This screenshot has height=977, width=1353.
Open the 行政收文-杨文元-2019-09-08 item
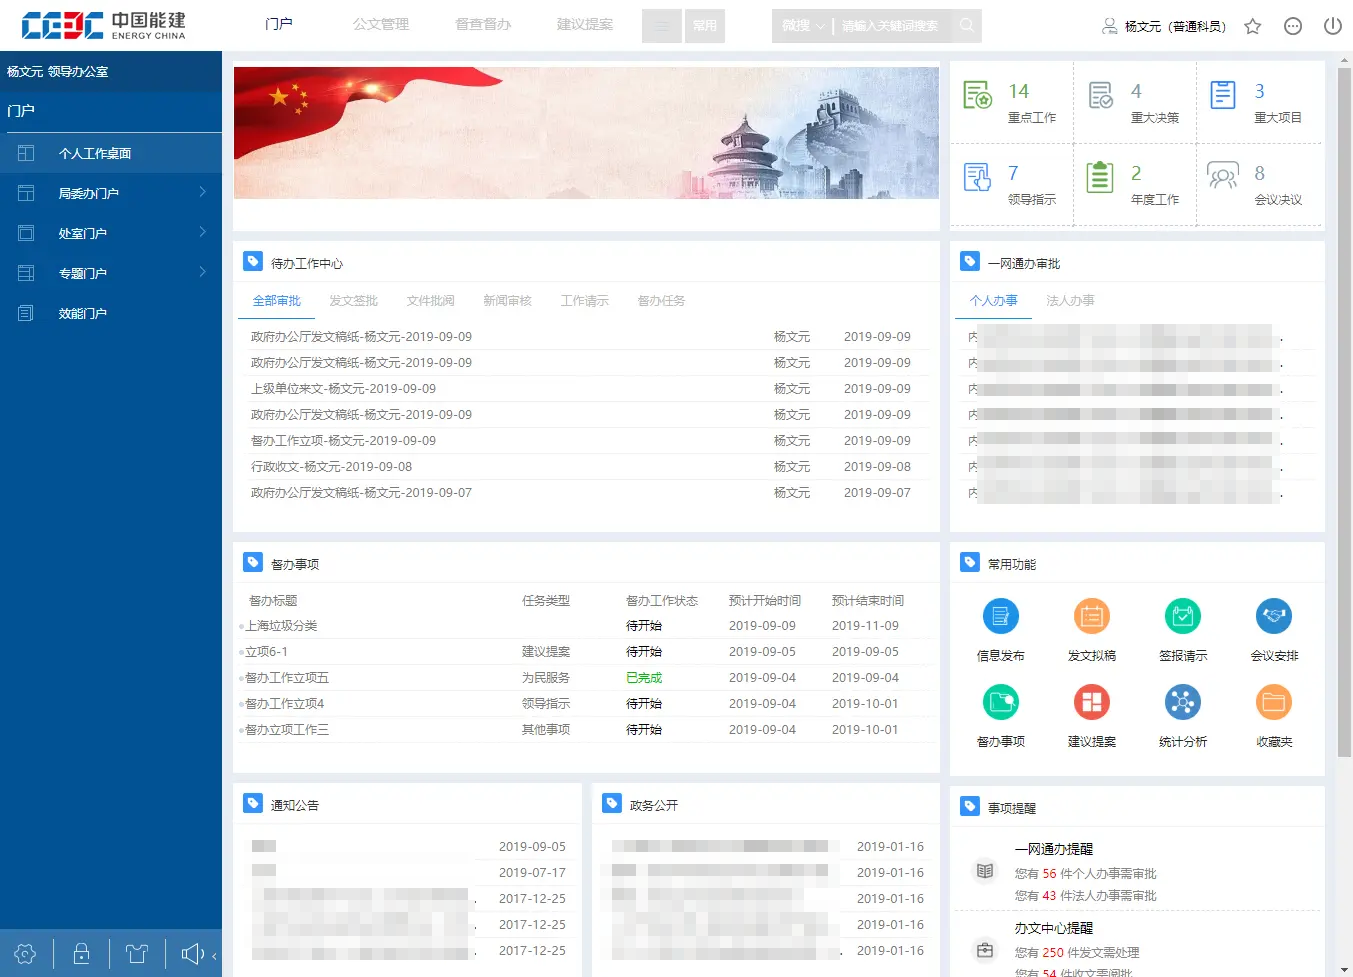[x=331, y=467]
